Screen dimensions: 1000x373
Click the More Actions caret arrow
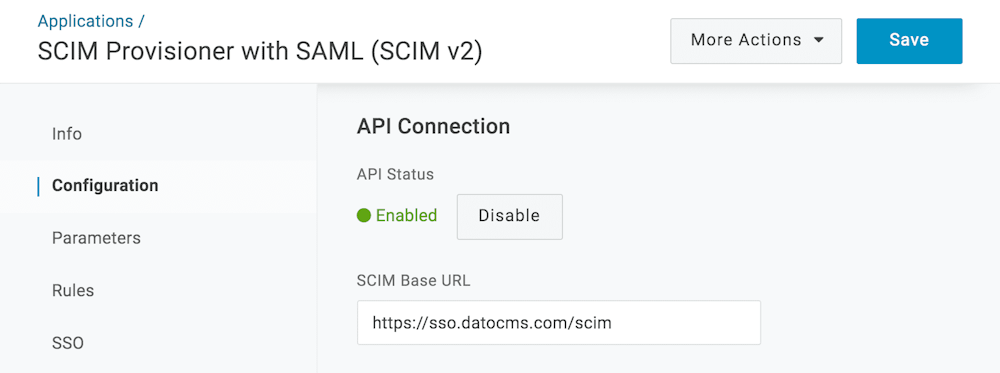click(819, 40)
